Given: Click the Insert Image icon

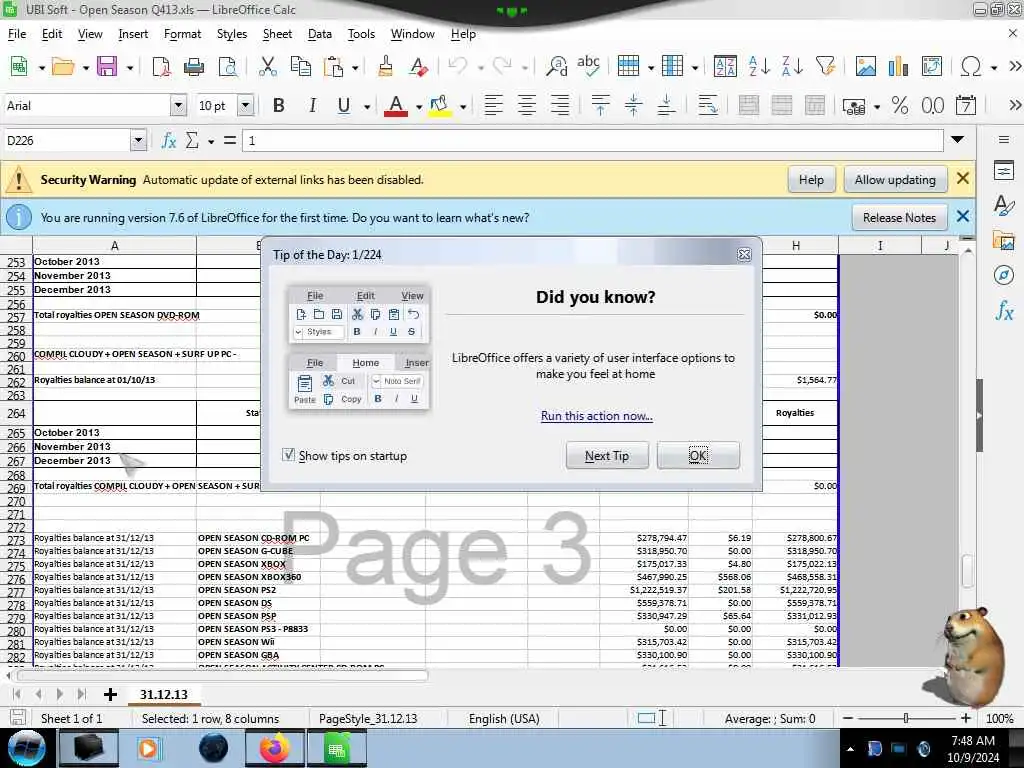Looking at the screenshot, I should click(866, 66).
